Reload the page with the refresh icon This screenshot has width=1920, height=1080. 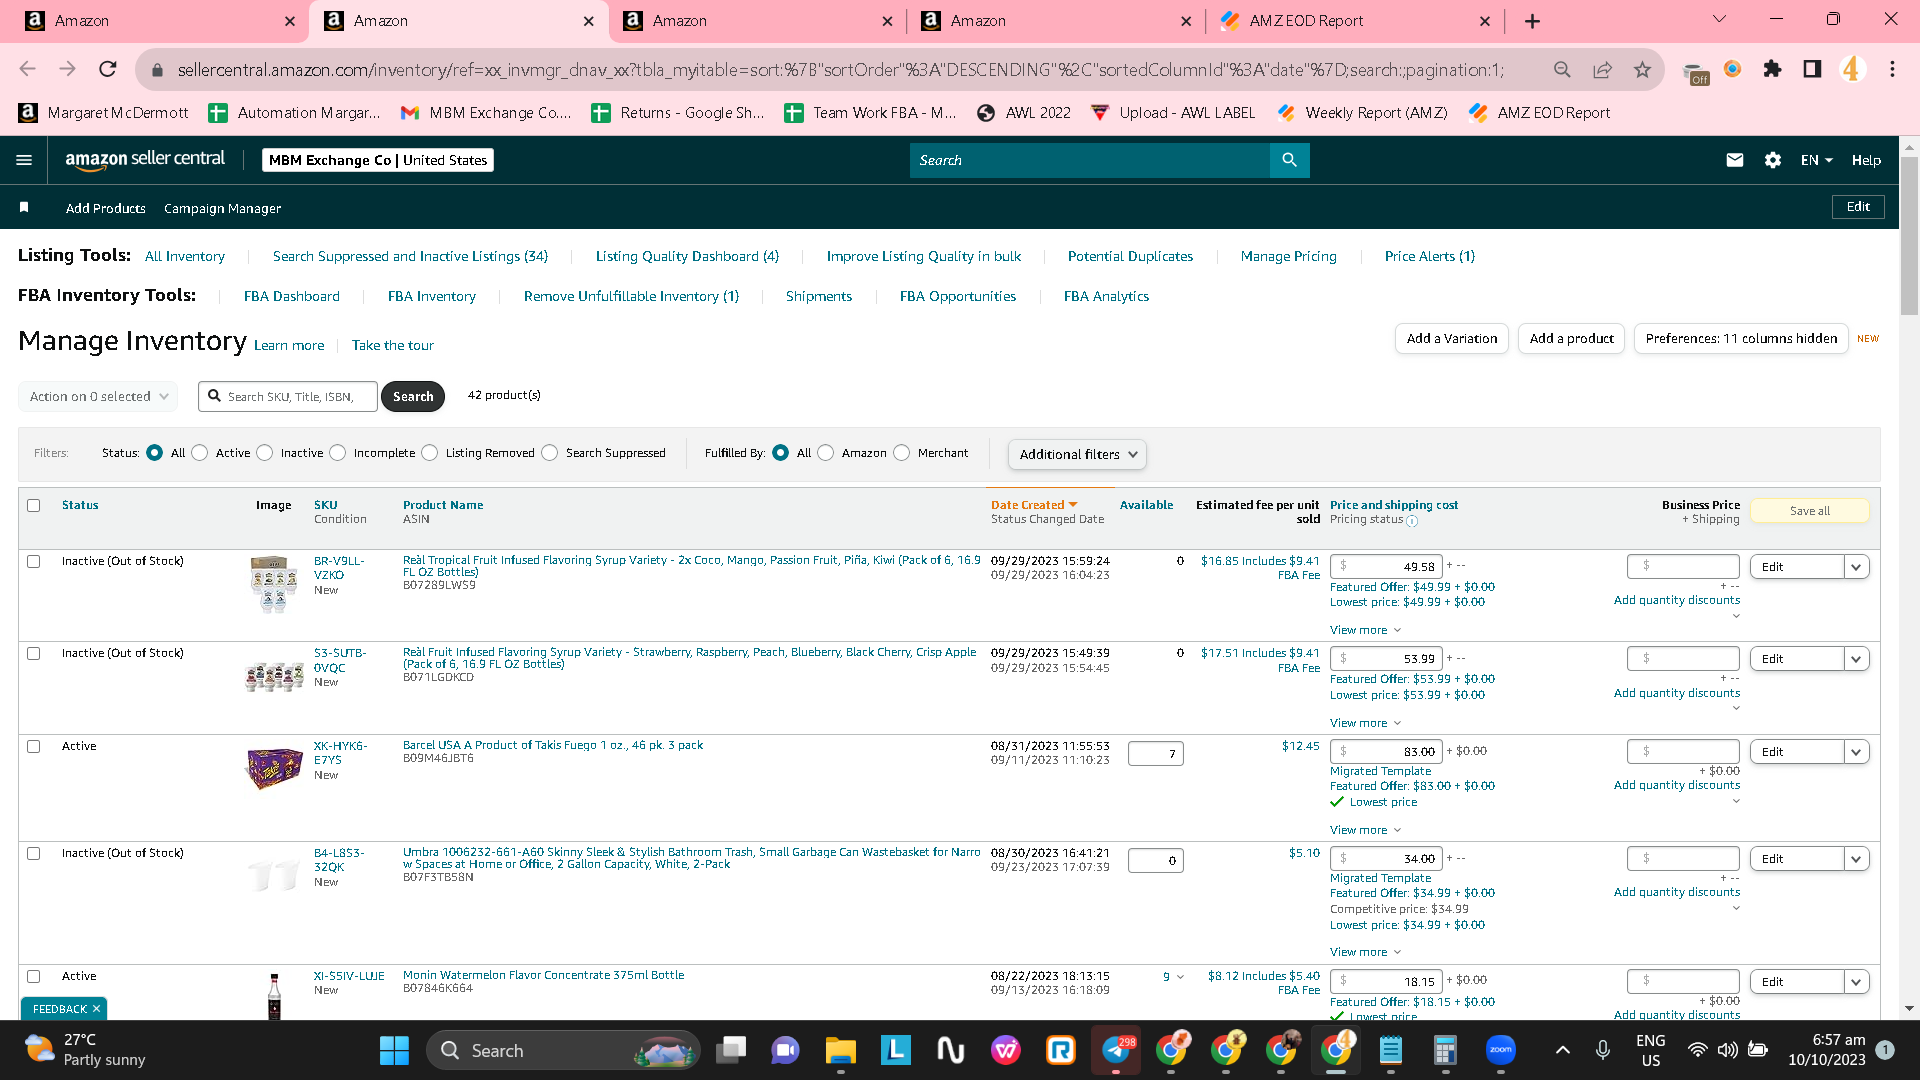click(108, 69)
